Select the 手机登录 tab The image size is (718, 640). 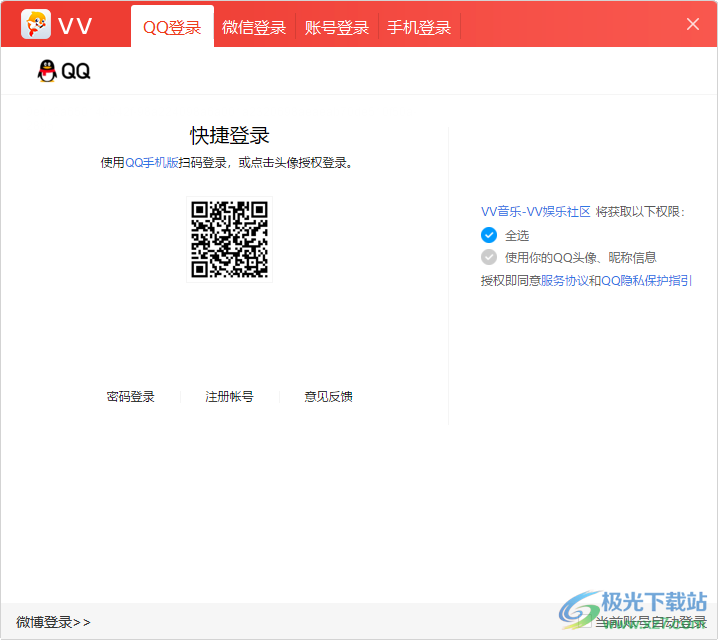click(419, 27)
